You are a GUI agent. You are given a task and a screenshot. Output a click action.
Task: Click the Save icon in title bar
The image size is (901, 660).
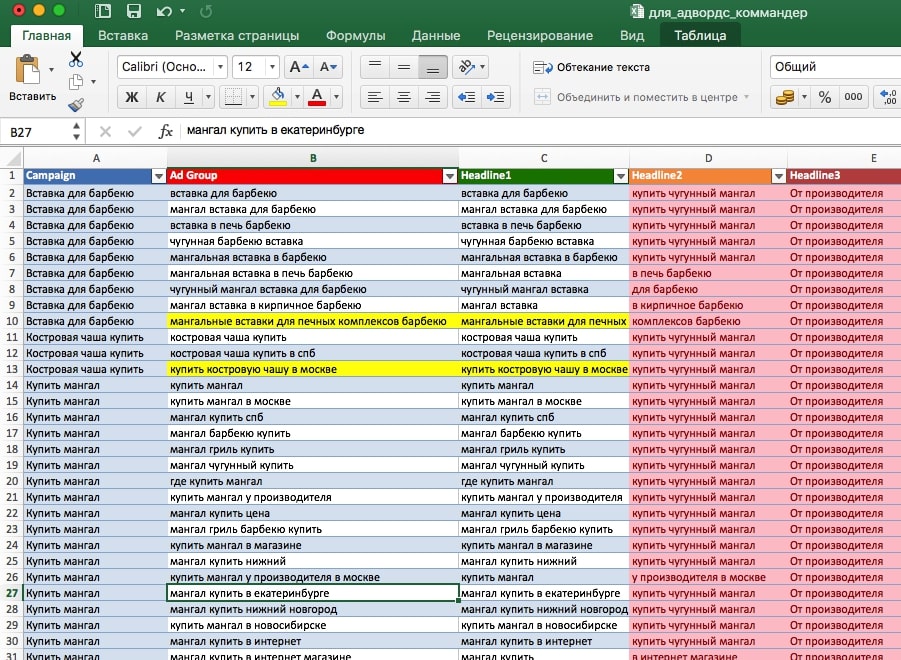tap(133, 12)
